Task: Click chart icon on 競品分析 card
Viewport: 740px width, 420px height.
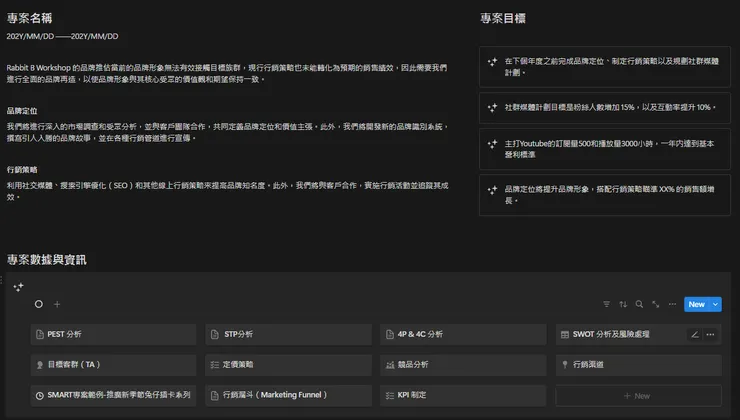Action: click(390, 365)
